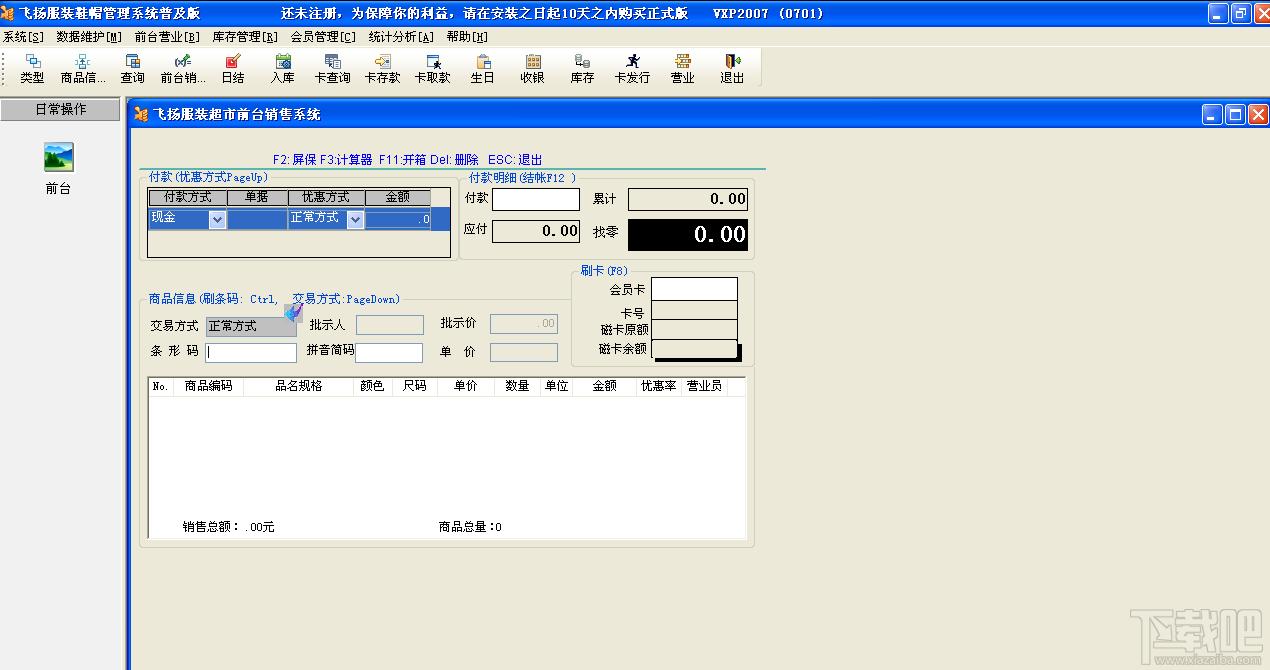Click the 累计 total display field

(x=688, y=199)
